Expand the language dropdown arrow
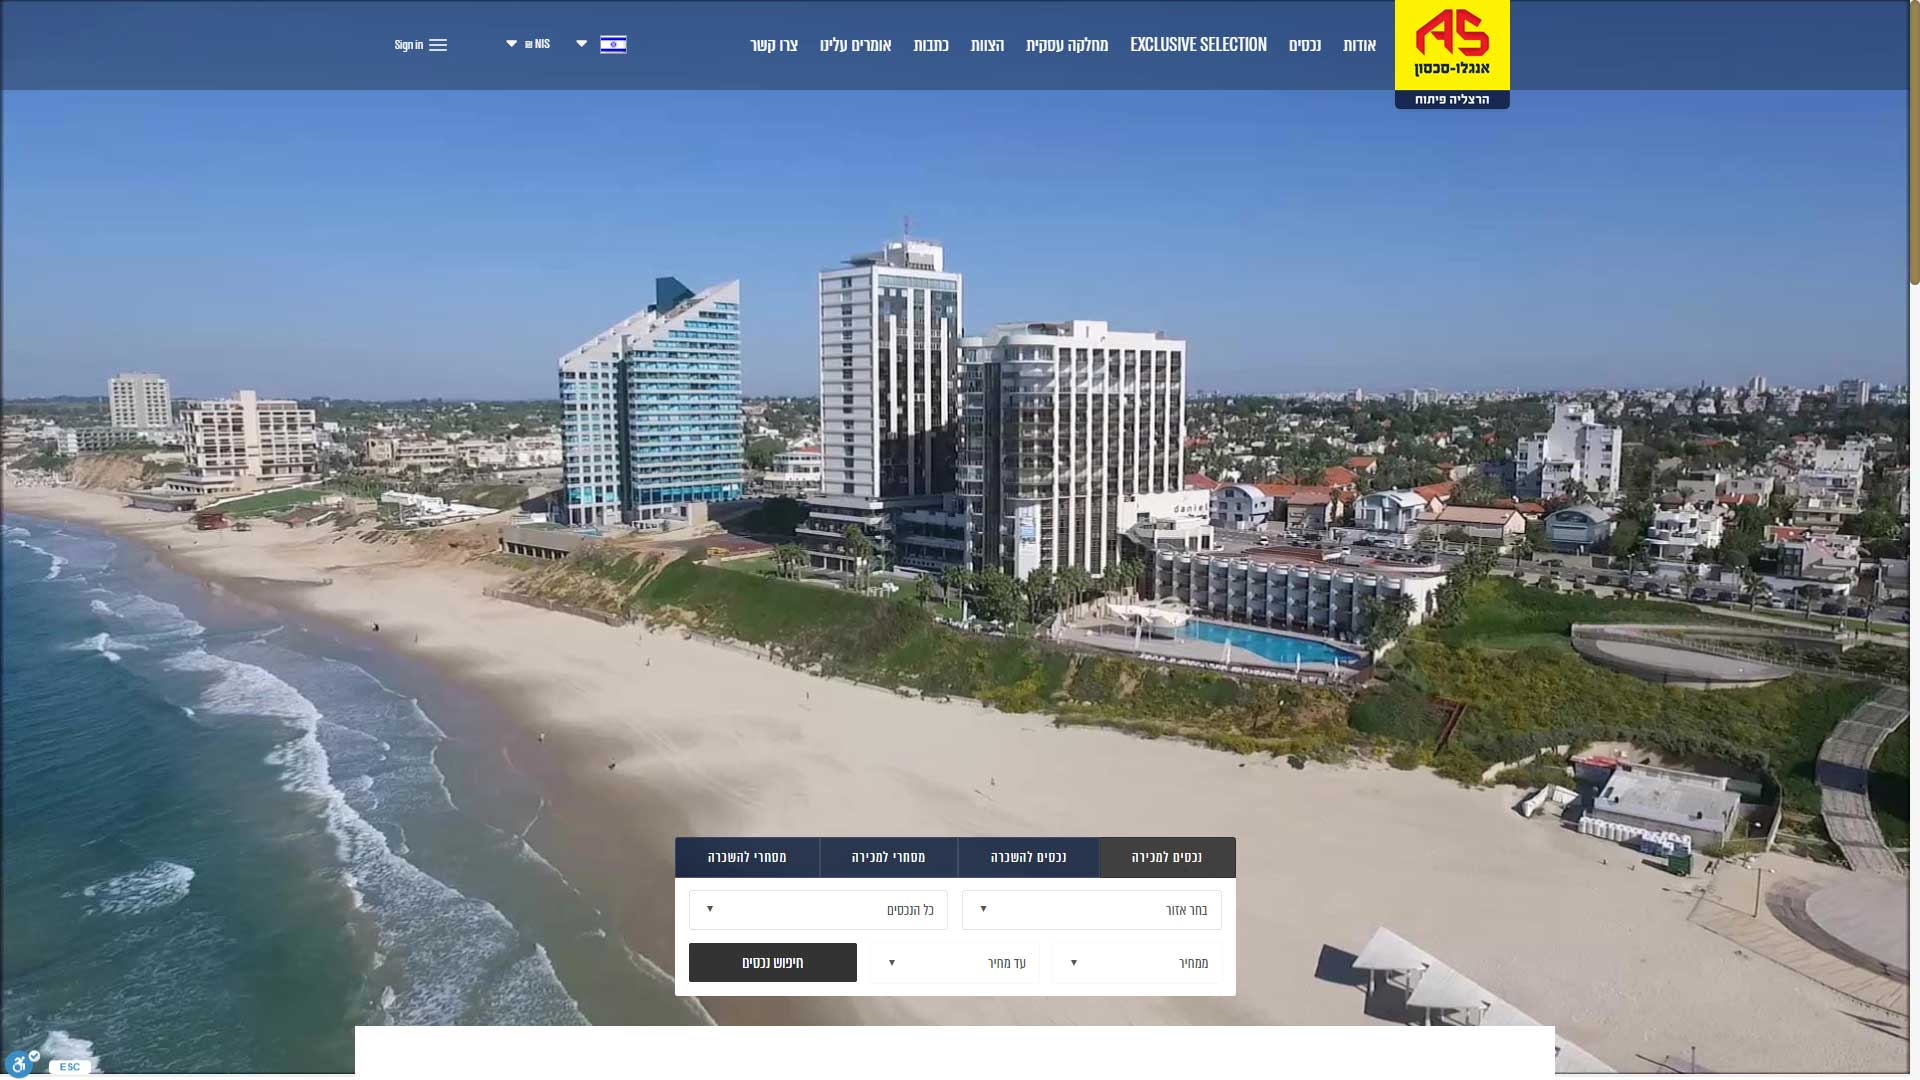 [582, 44]
